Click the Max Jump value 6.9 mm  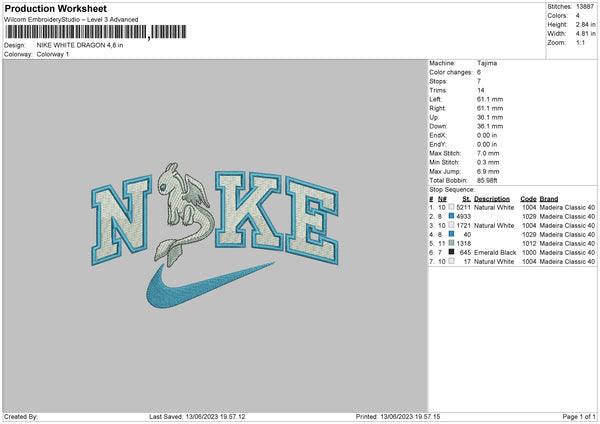(x=488, y=171)
